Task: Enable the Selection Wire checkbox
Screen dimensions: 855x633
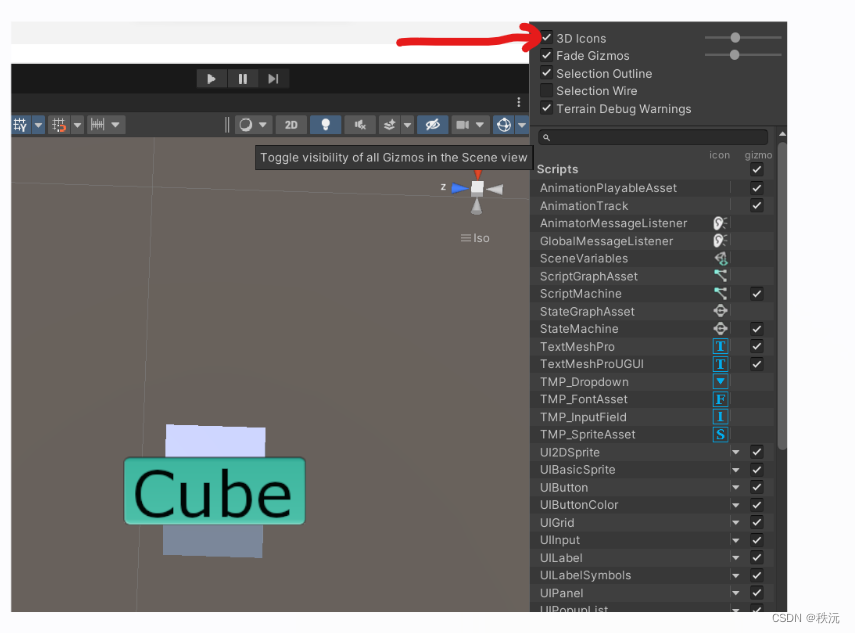Action: [x=546, y=91]
